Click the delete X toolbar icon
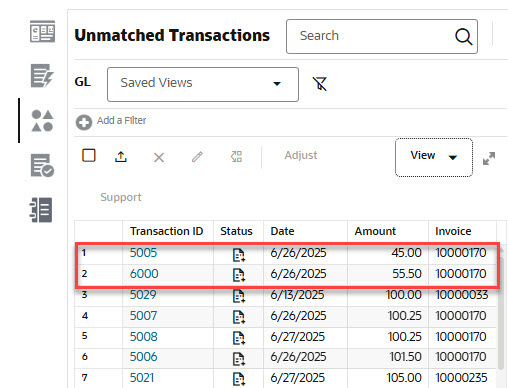 point(159,157)
